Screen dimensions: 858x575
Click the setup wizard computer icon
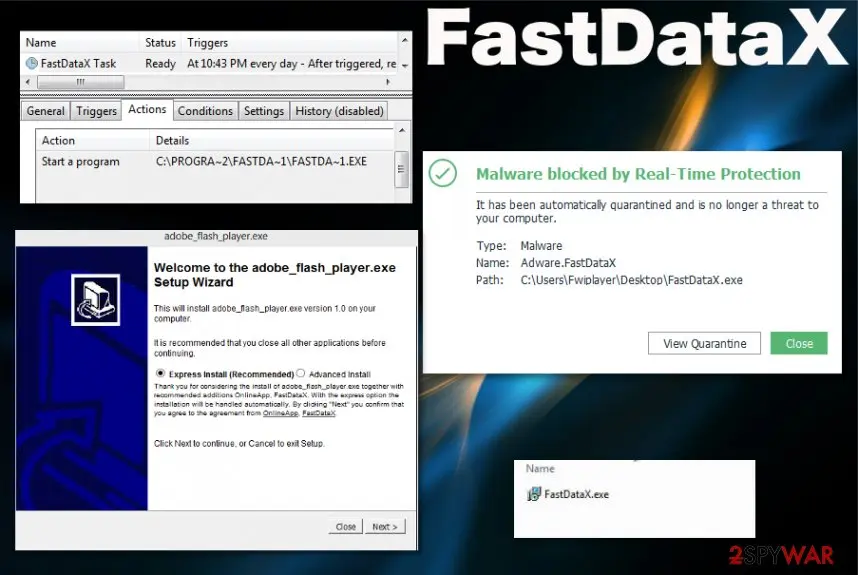pyautogui.click(x=95, y=300)
